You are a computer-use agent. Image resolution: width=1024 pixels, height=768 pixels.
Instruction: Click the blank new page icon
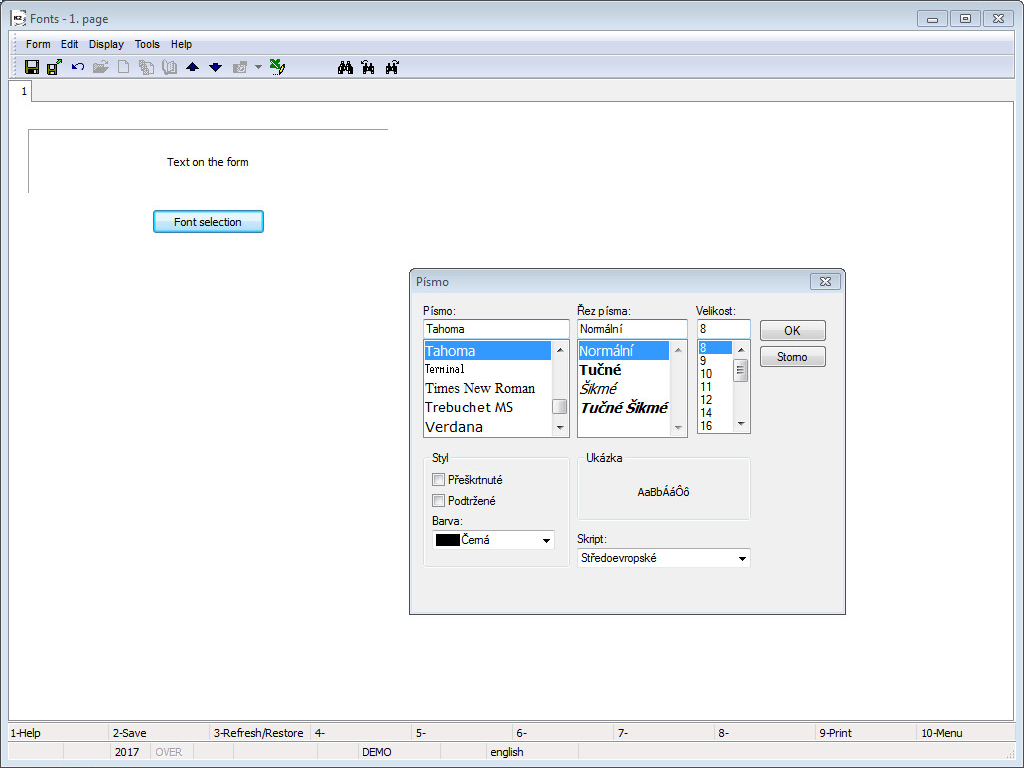(123, 67)
